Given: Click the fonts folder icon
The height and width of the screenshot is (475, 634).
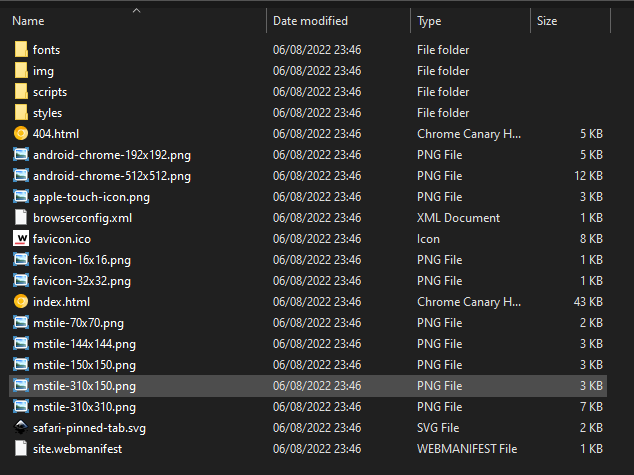Looking at the screenshot, I should [21, 49].
